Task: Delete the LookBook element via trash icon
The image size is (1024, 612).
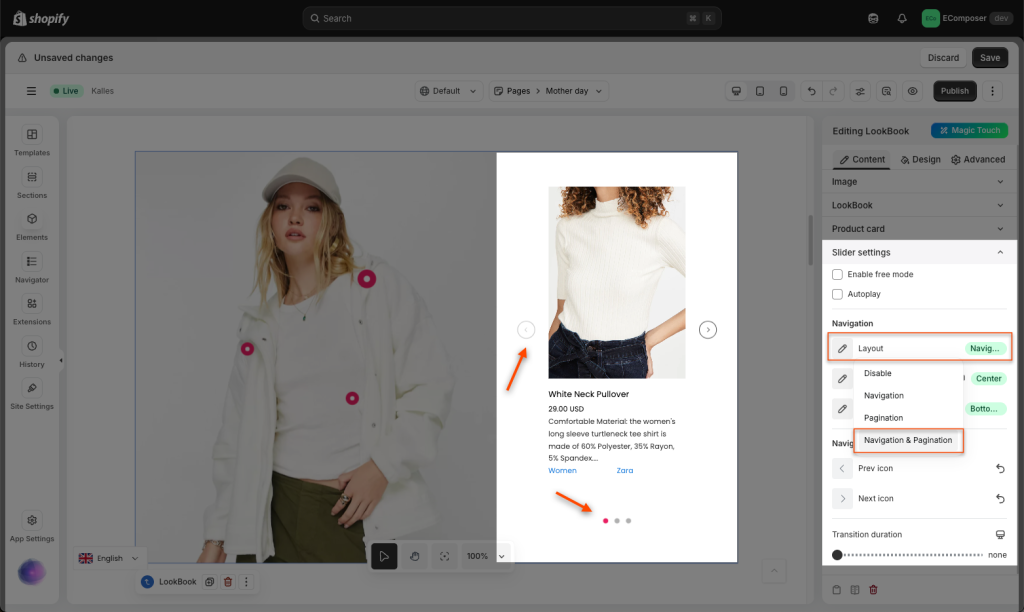Action: click(x=227, y=582)
